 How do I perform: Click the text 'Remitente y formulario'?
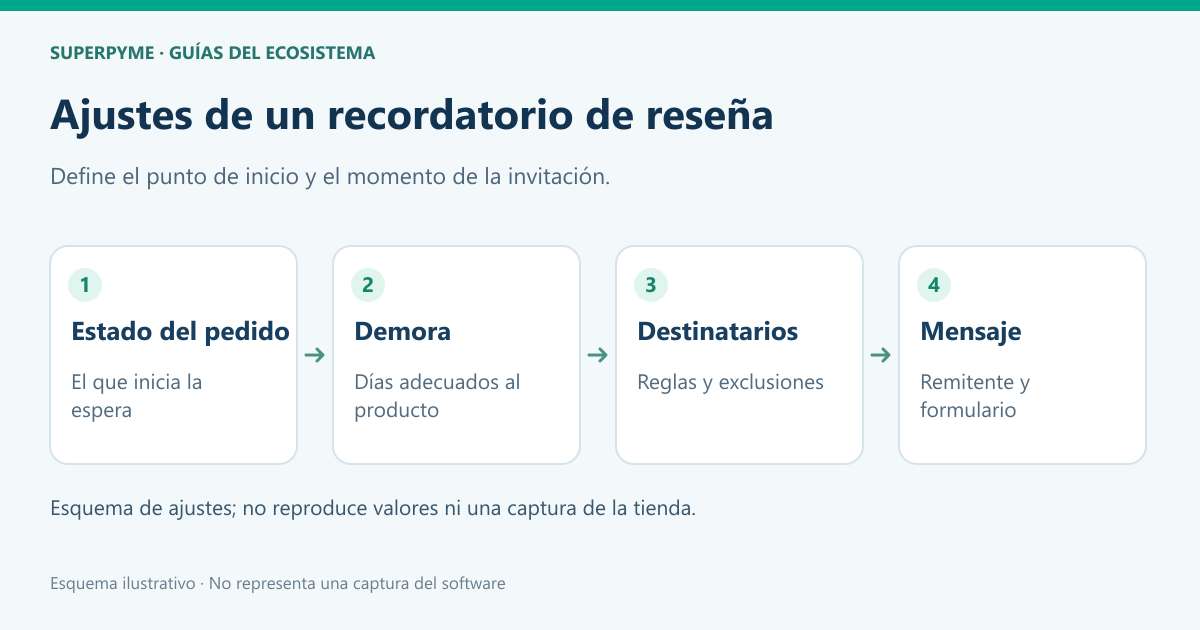coord(975,396)
